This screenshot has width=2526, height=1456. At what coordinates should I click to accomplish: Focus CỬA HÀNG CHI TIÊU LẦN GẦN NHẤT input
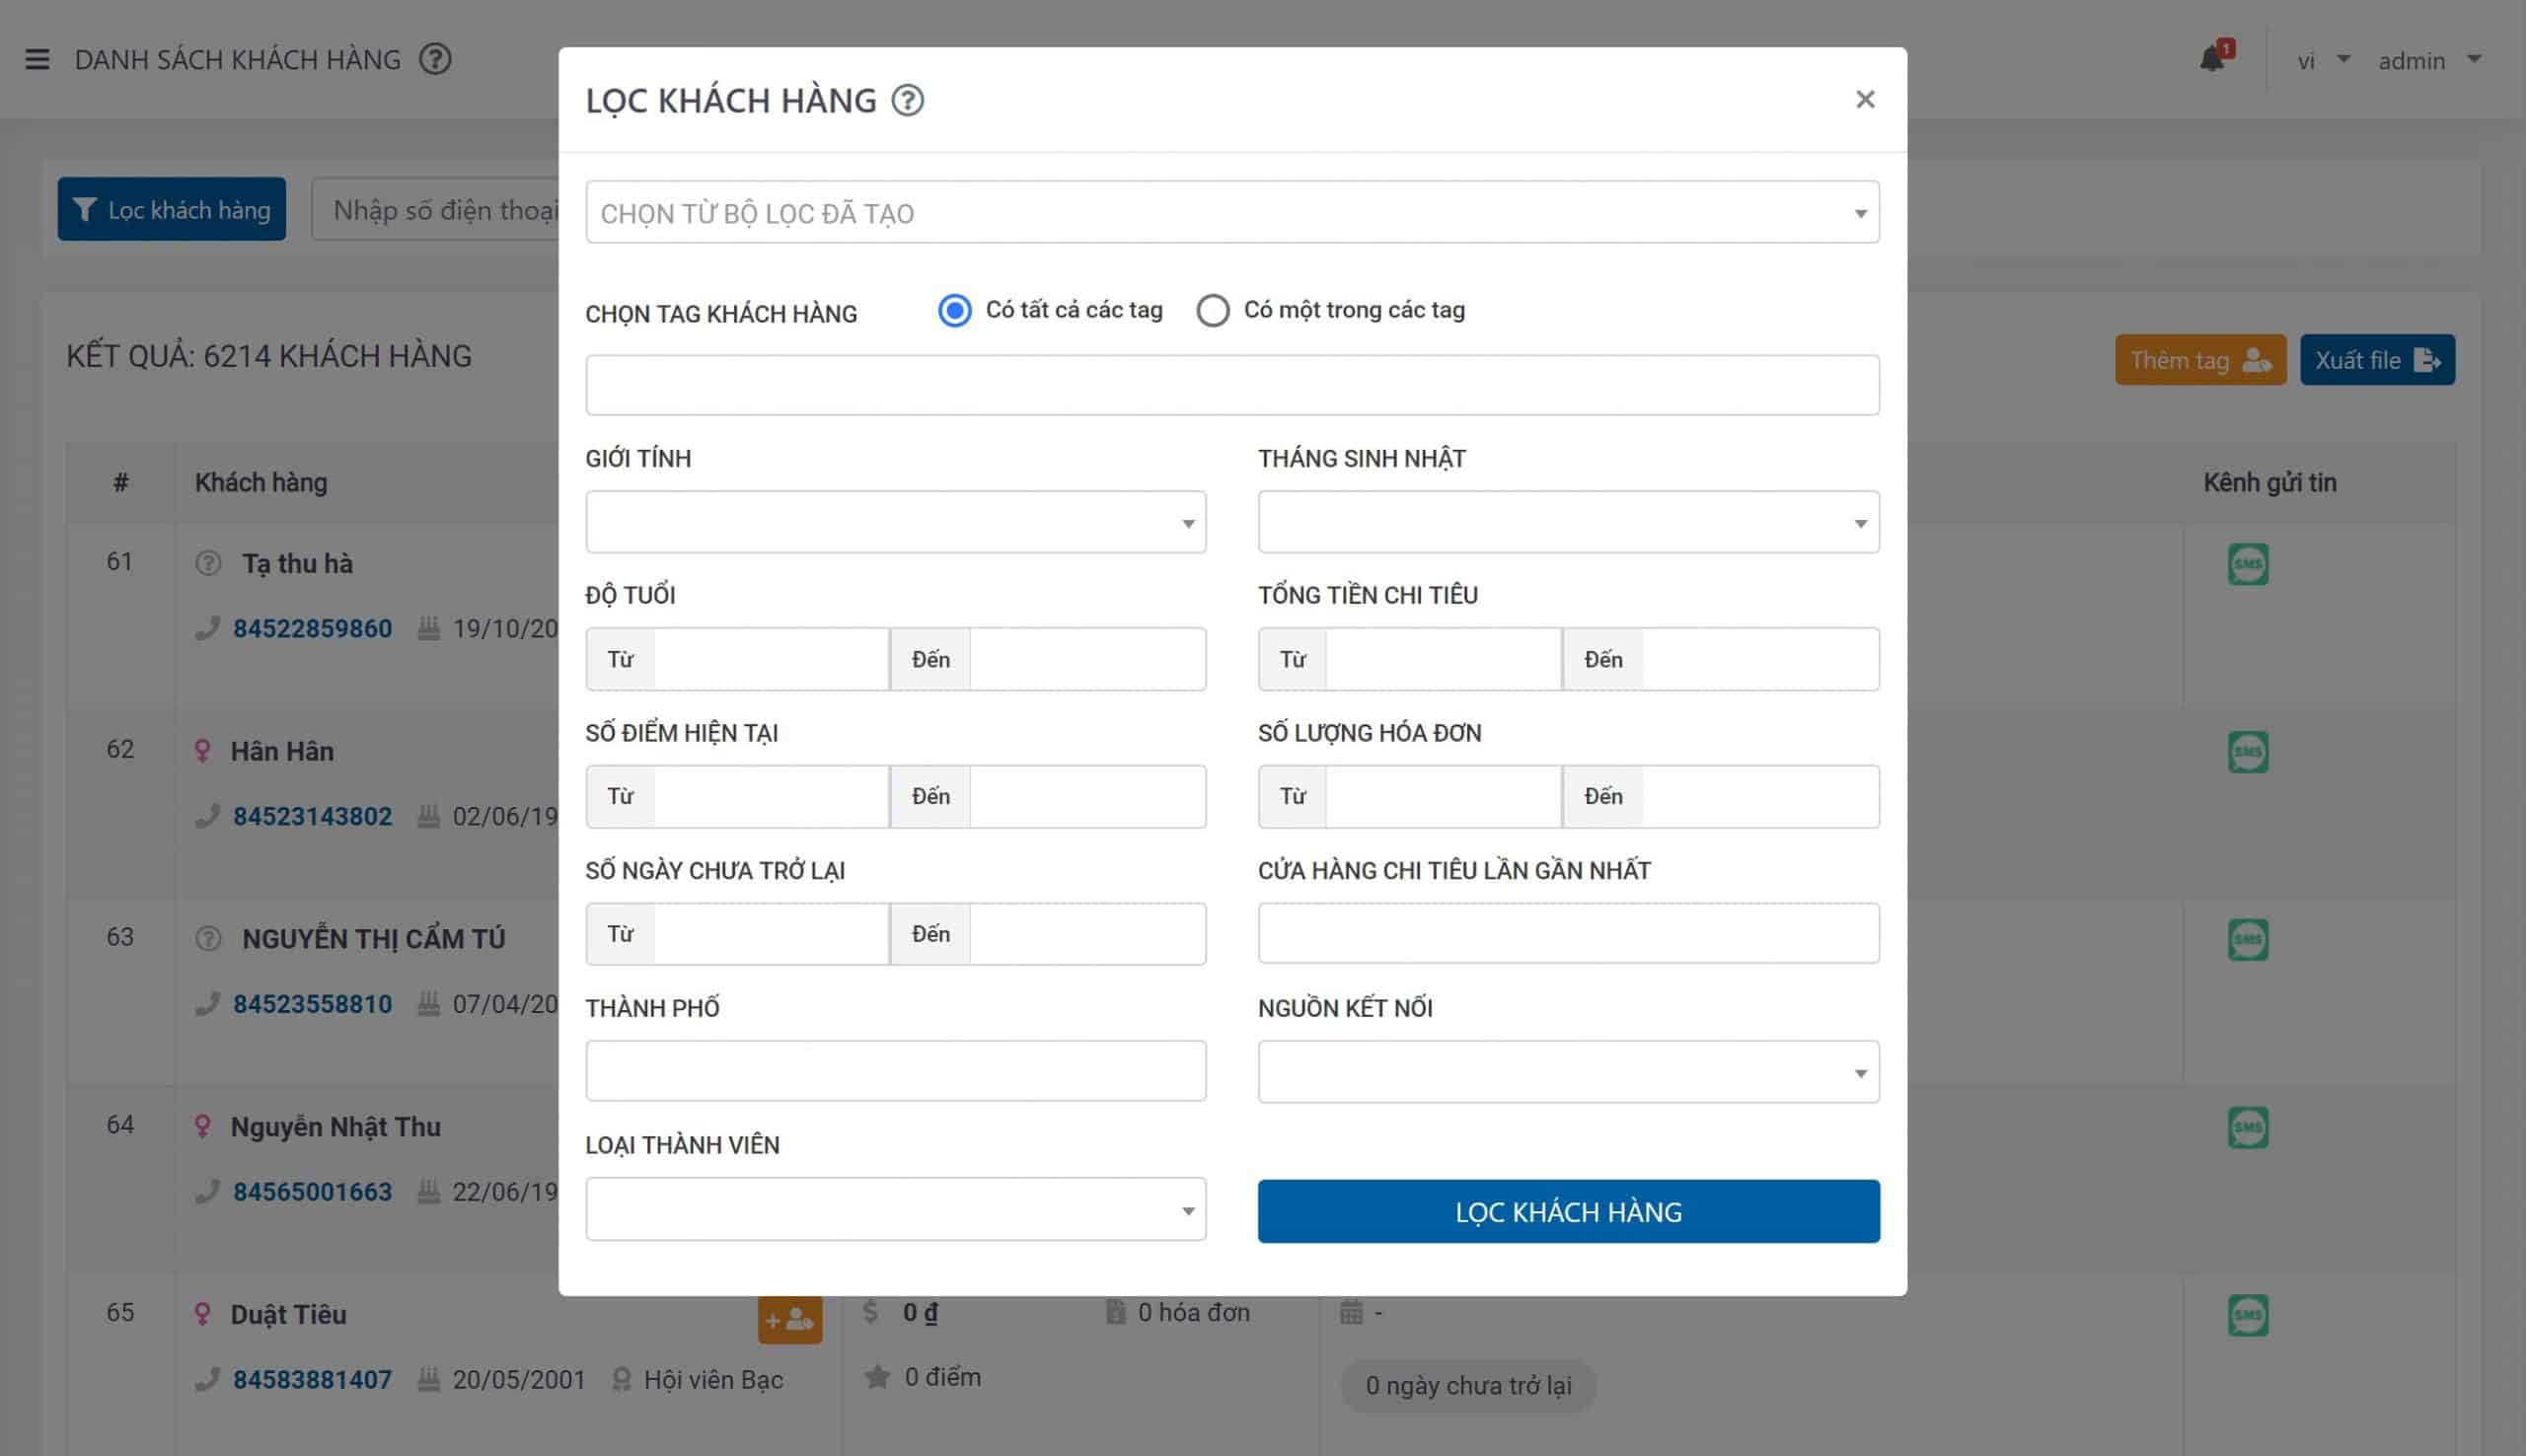point(1568,933)
